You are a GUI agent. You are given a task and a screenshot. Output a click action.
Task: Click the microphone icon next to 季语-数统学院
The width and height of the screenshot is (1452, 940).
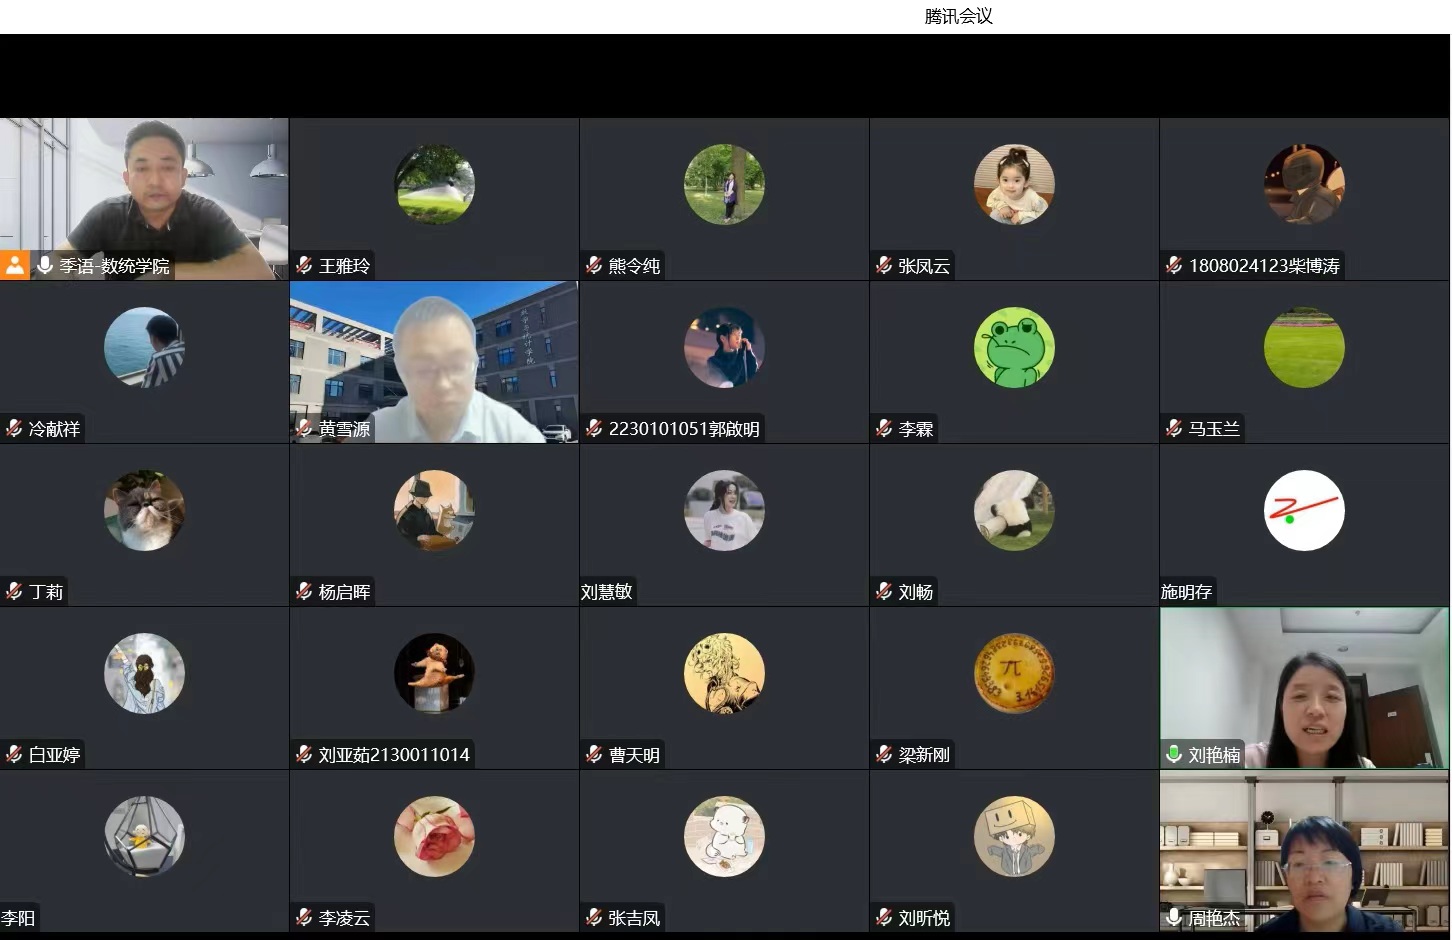coord(45,266)
